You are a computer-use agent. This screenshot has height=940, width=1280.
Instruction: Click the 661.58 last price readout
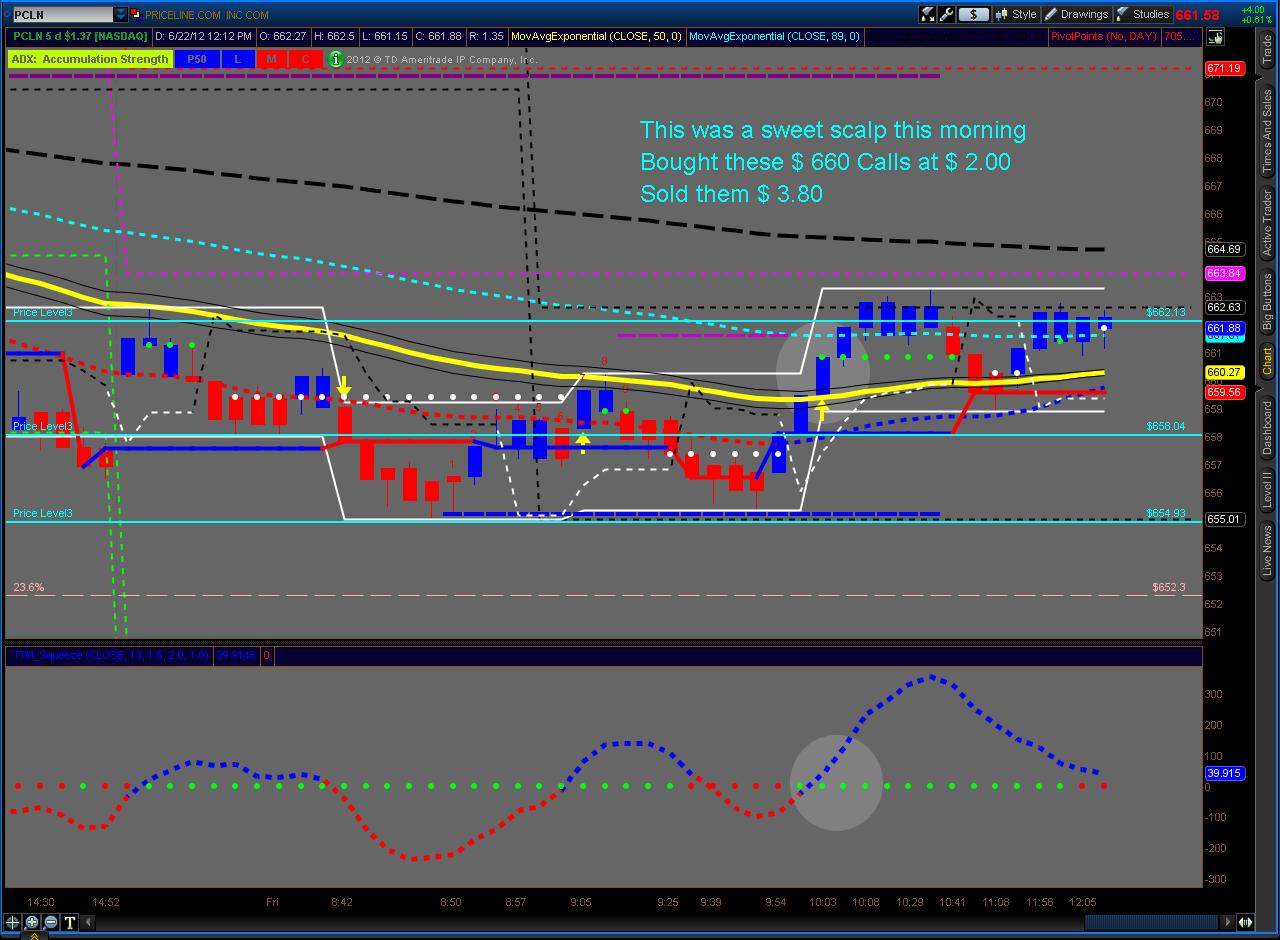click(1197, 15)
